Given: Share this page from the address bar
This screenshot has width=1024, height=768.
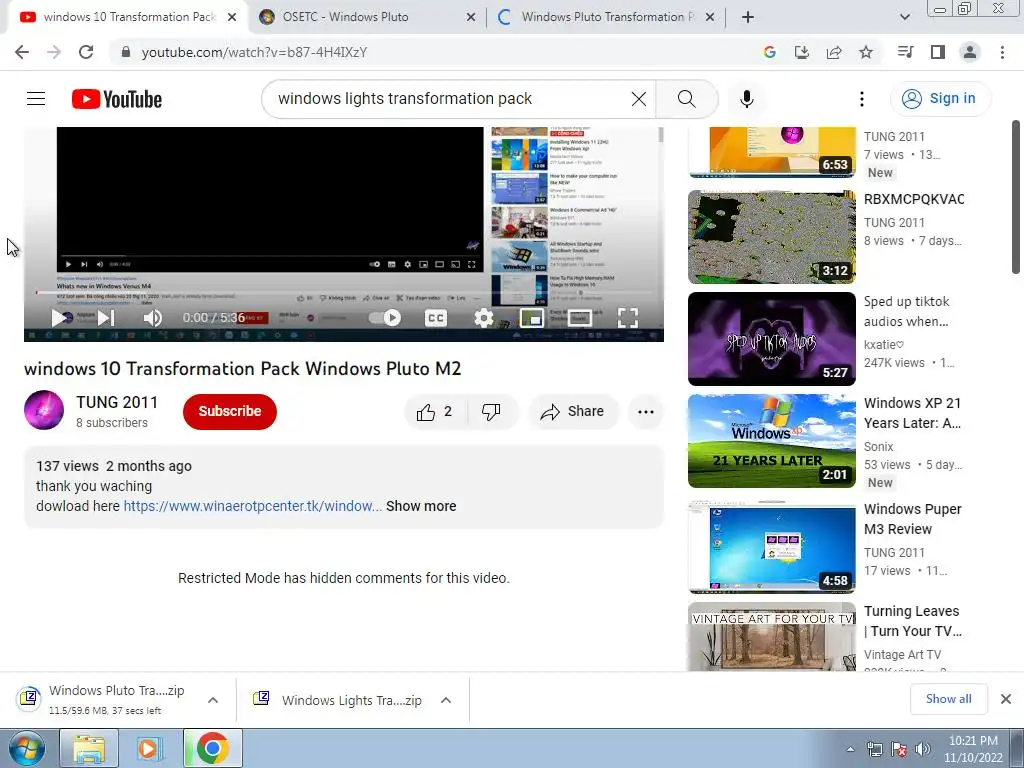Looking at the screenshot, I should 834,52.
